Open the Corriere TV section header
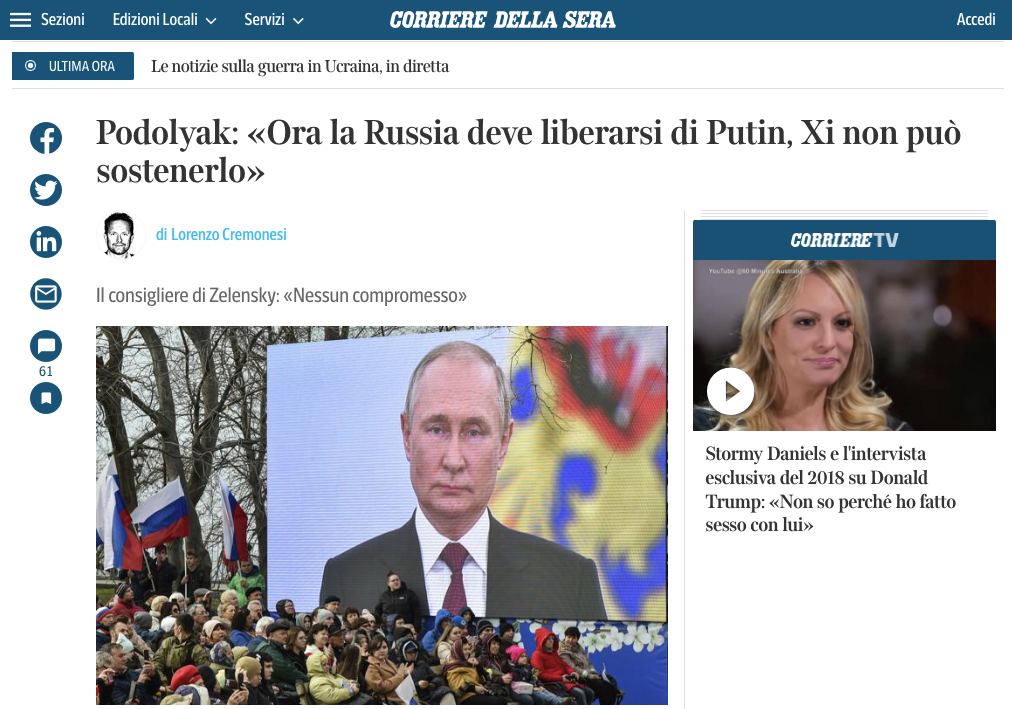Image resolution: width=1012 pixels, height=709 pixels. point(844,240)
